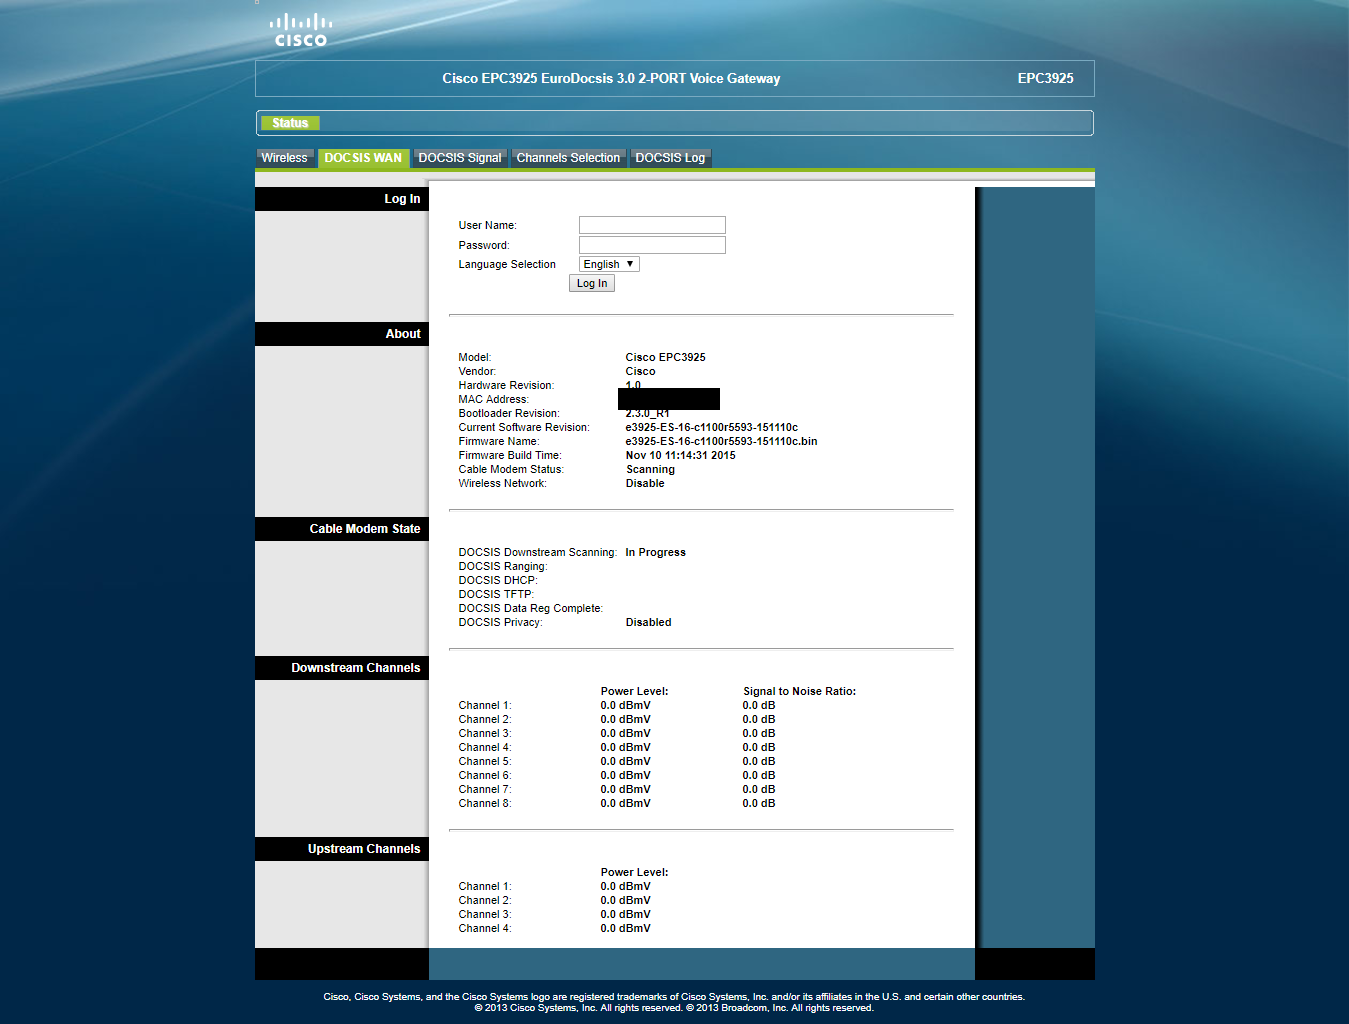Click the Upstream 'Power Level:' column header
The width and height of the screenshot is (1349, 1024).
[634, 872]
